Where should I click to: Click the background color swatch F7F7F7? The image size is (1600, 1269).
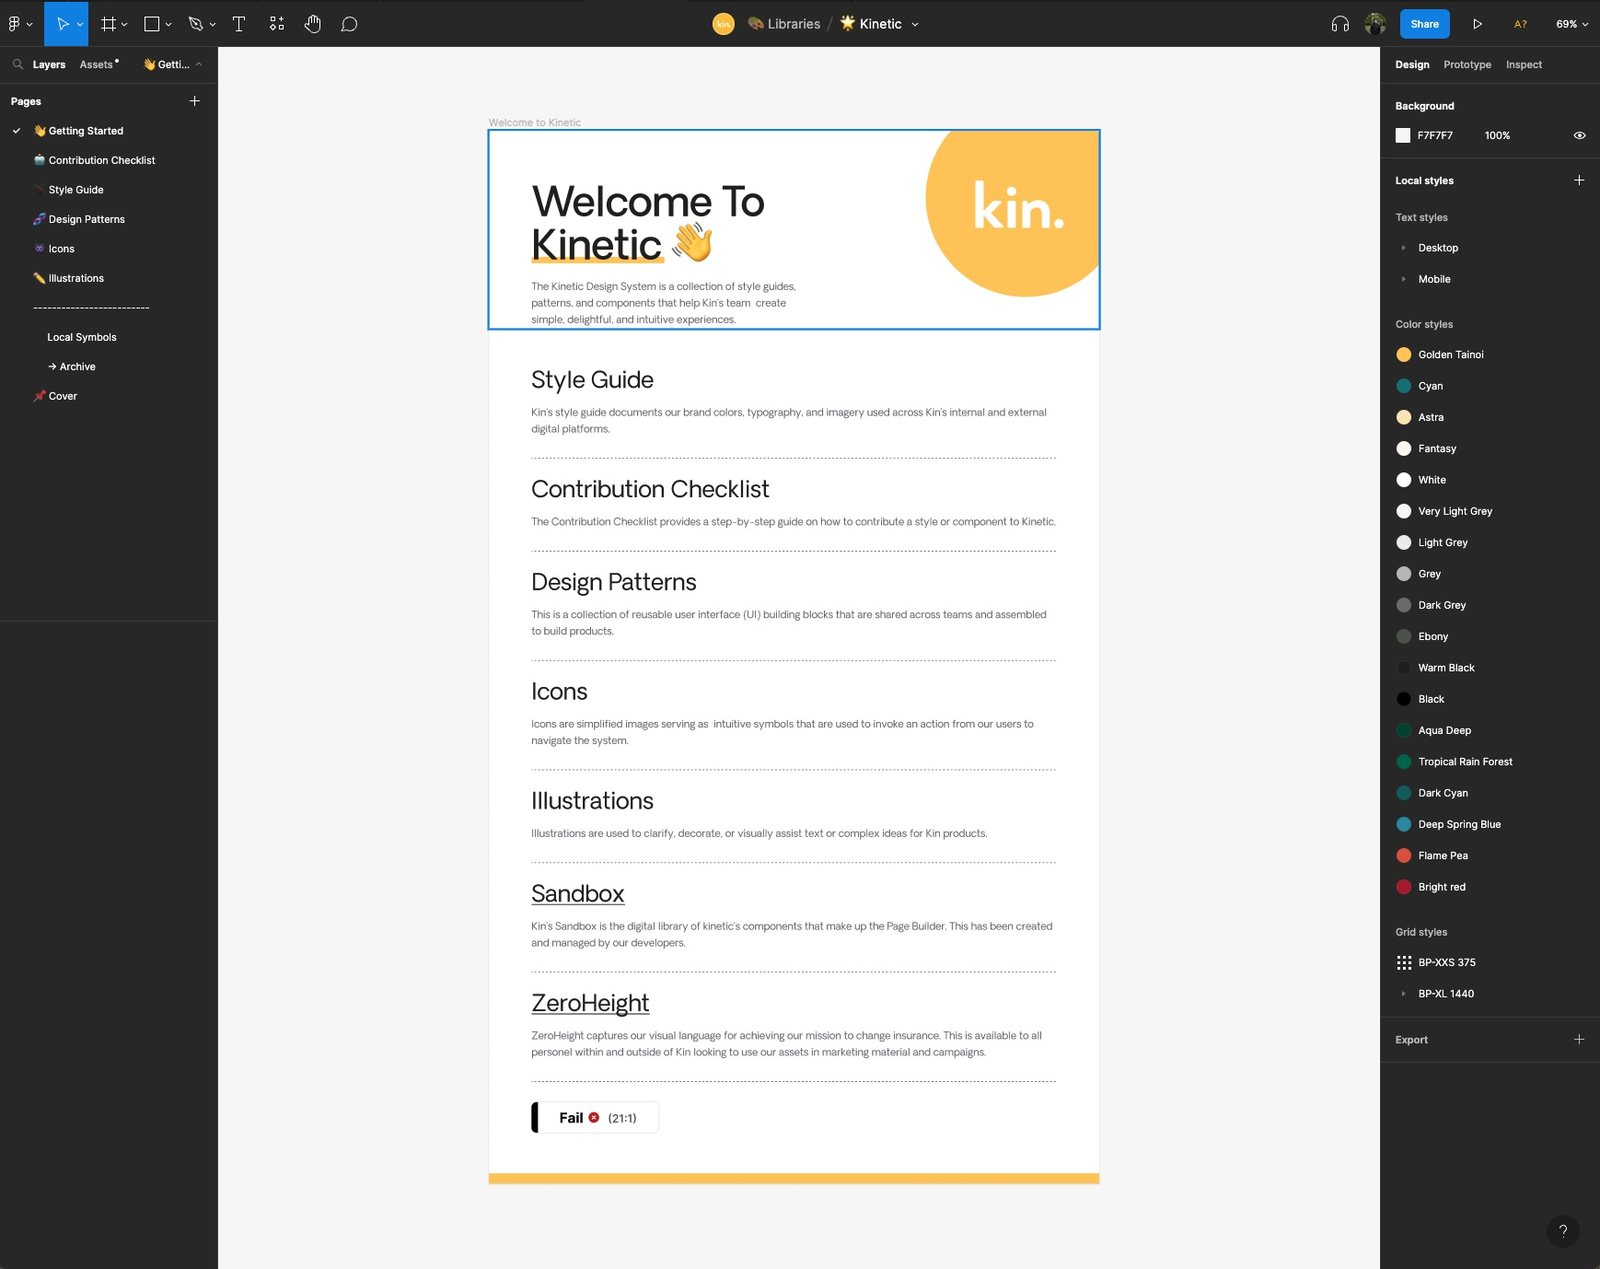tap(1403, 135)
